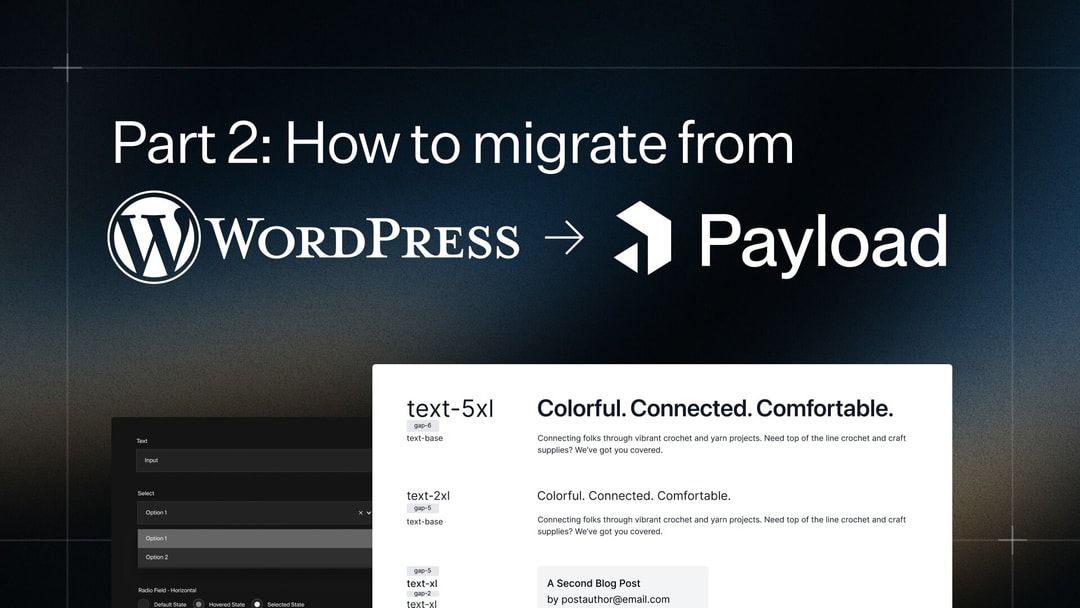Click the WordPress logo

(x=153, y=238)
